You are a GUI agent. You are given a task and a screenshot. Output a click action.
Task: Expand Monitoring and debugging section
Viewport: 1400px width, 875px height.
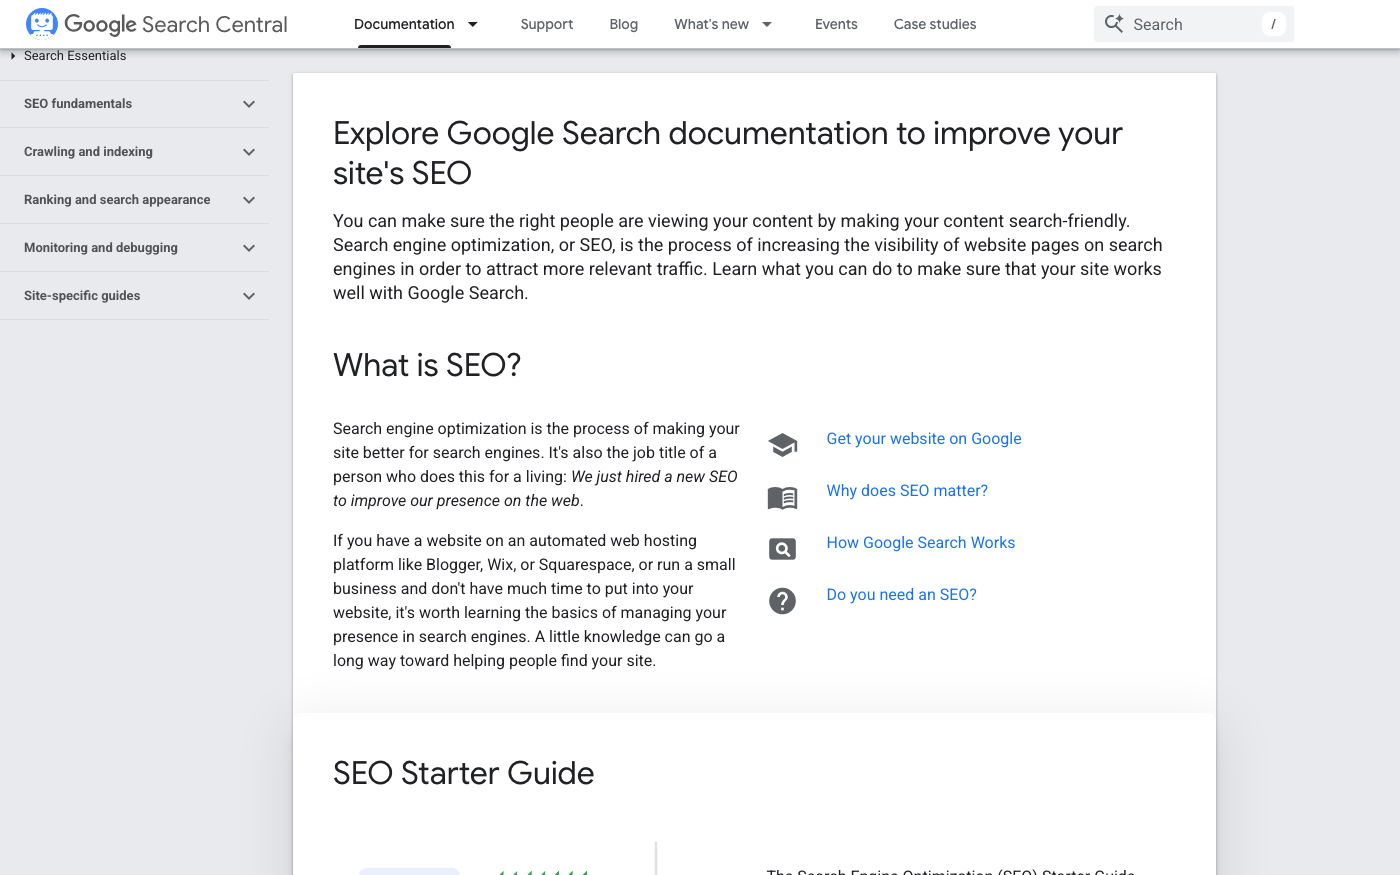point(249,248)
